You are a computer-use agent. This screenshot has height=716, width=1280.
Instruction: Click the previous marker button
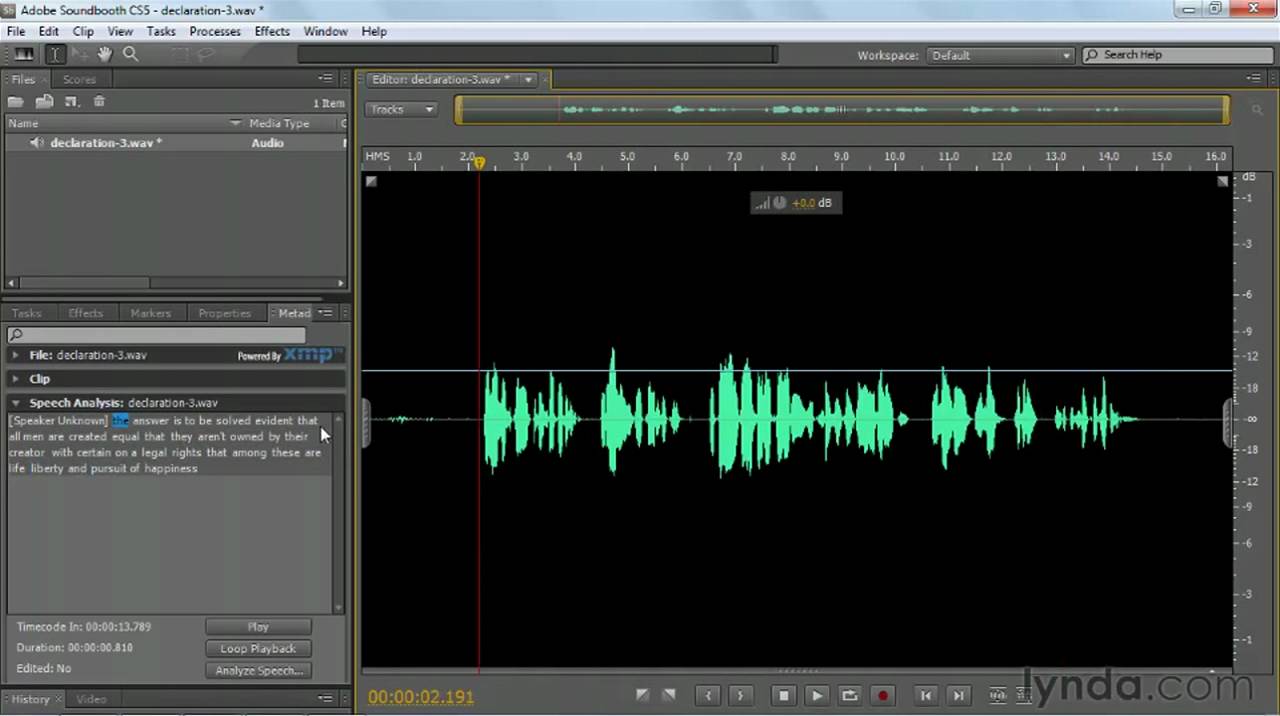coord(708,696)
